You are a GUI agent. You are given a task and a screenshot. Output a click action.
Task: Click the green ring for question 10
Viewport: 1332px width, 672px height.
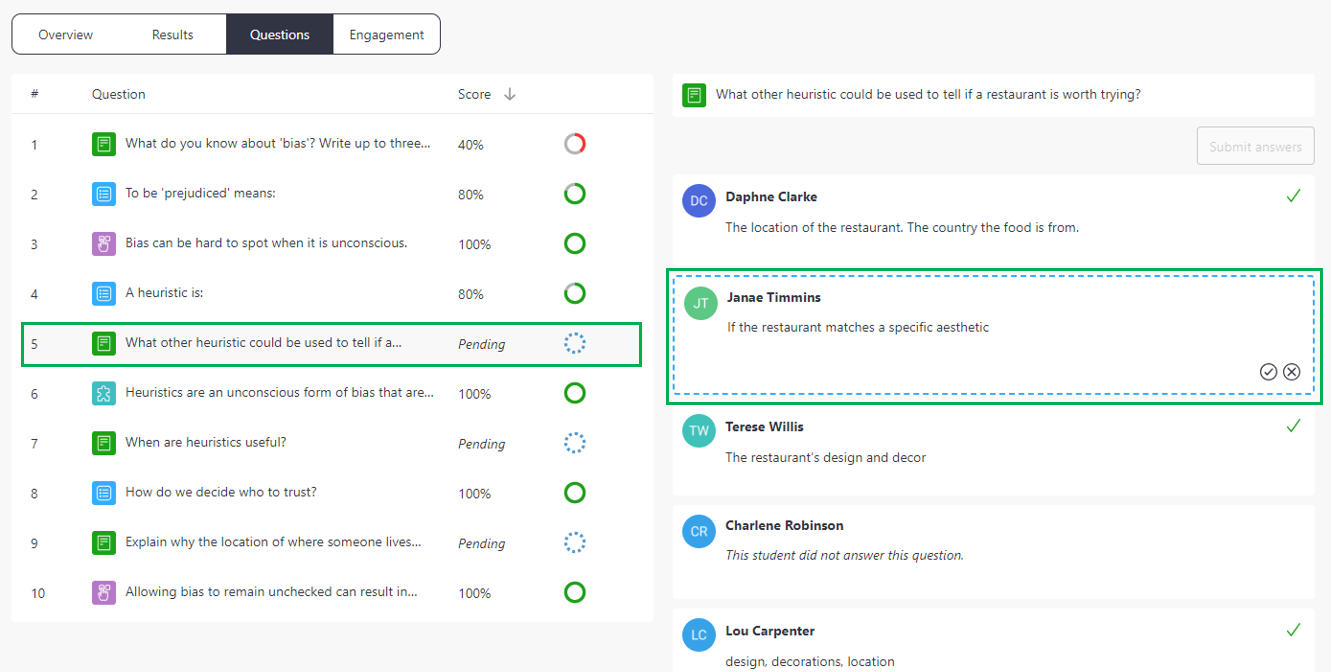[x=575, y=593]
